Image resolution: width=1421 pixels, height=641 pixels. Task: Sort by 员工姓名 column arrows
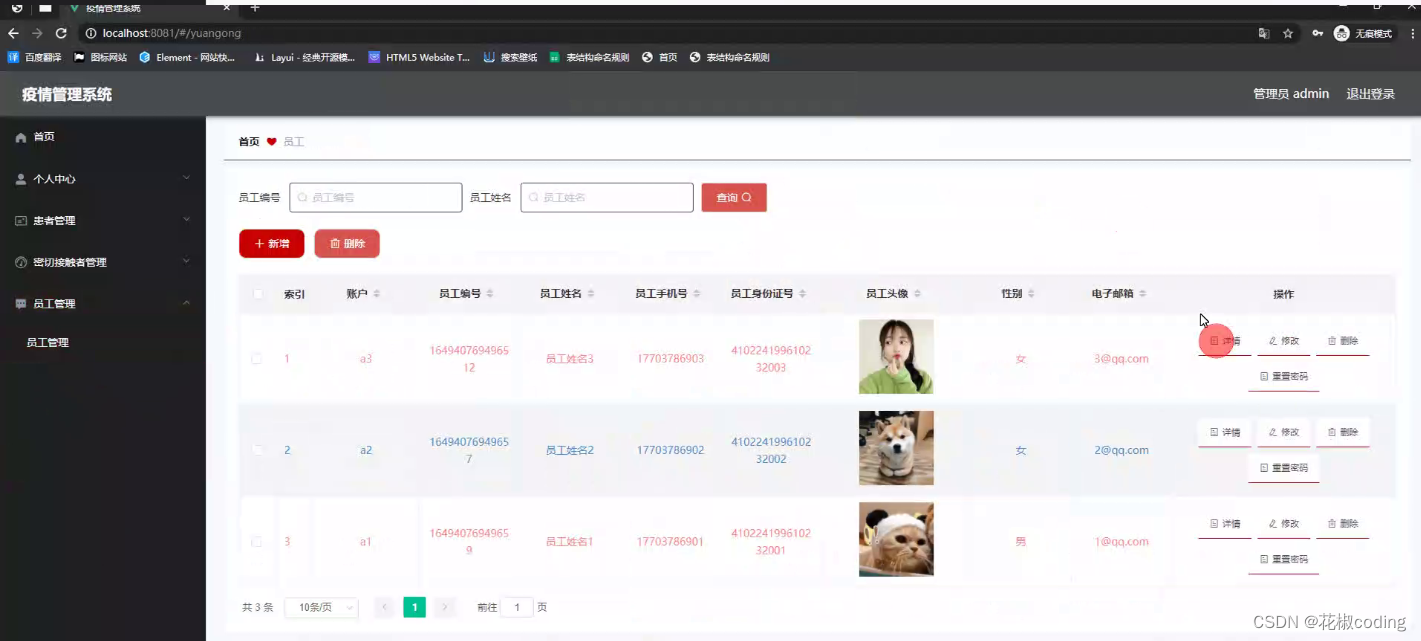[591, 294]
